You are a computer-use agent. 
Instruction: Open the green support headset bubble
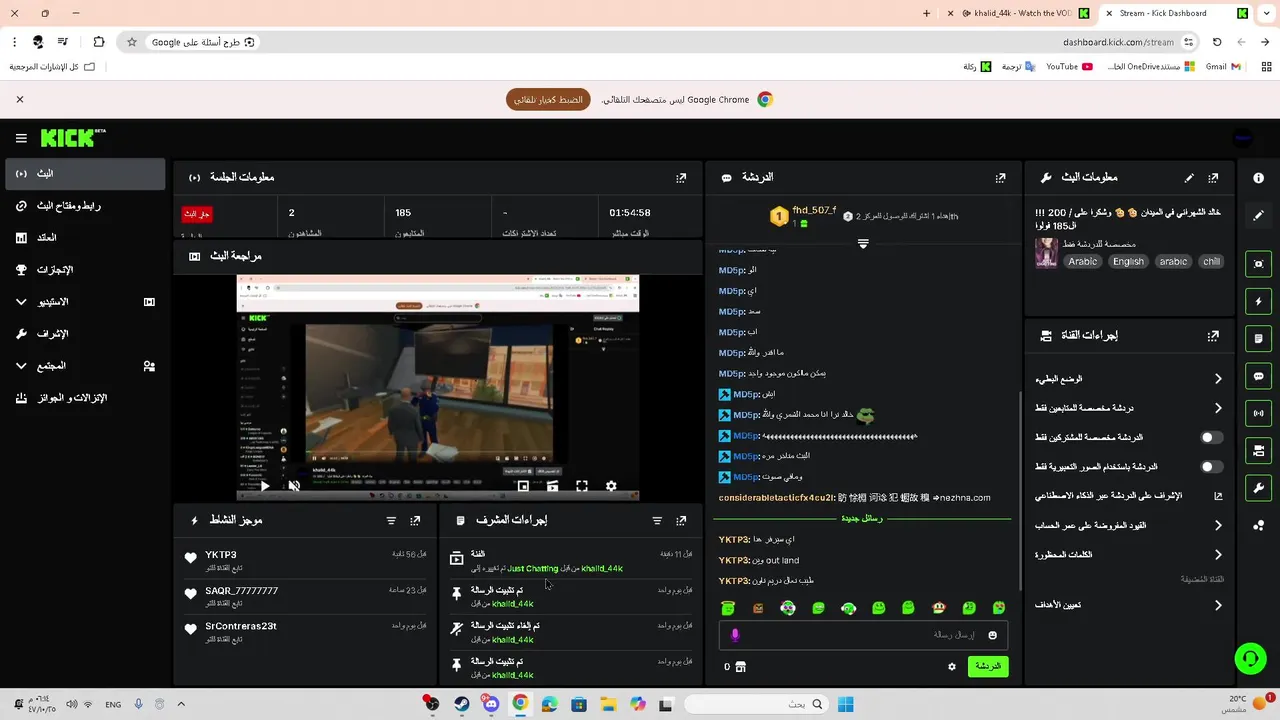click(1250, 658)
